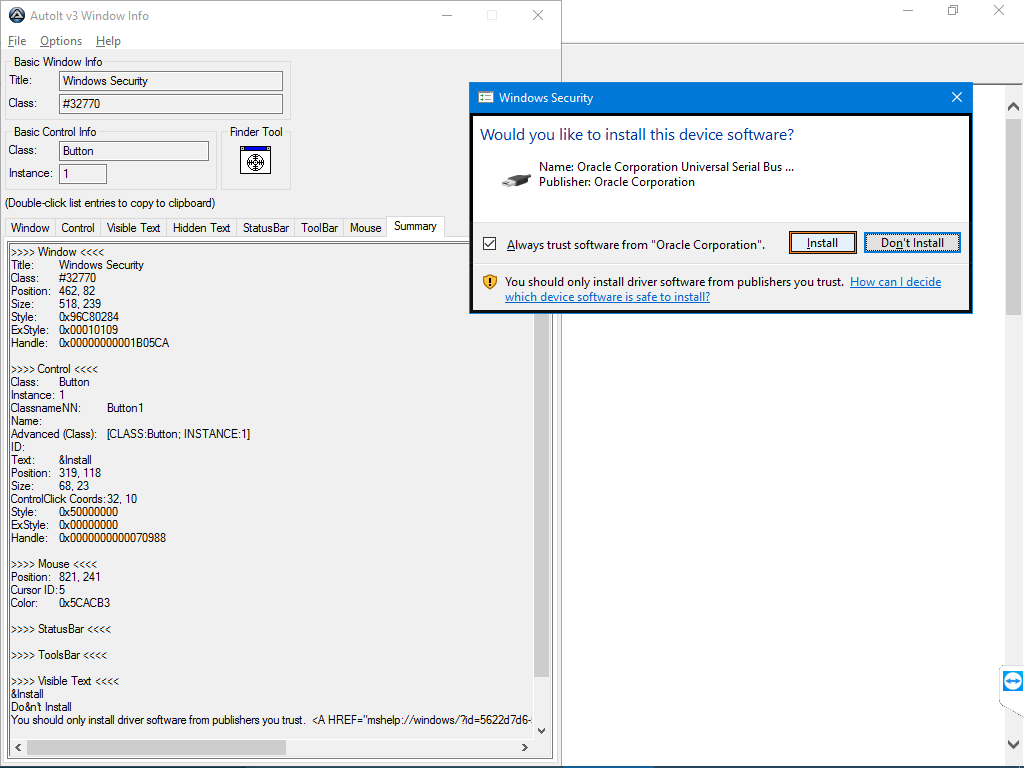Restore the background window using its restore button
The width and height of the screenshot is (1024, 768).
click(953, 10)
